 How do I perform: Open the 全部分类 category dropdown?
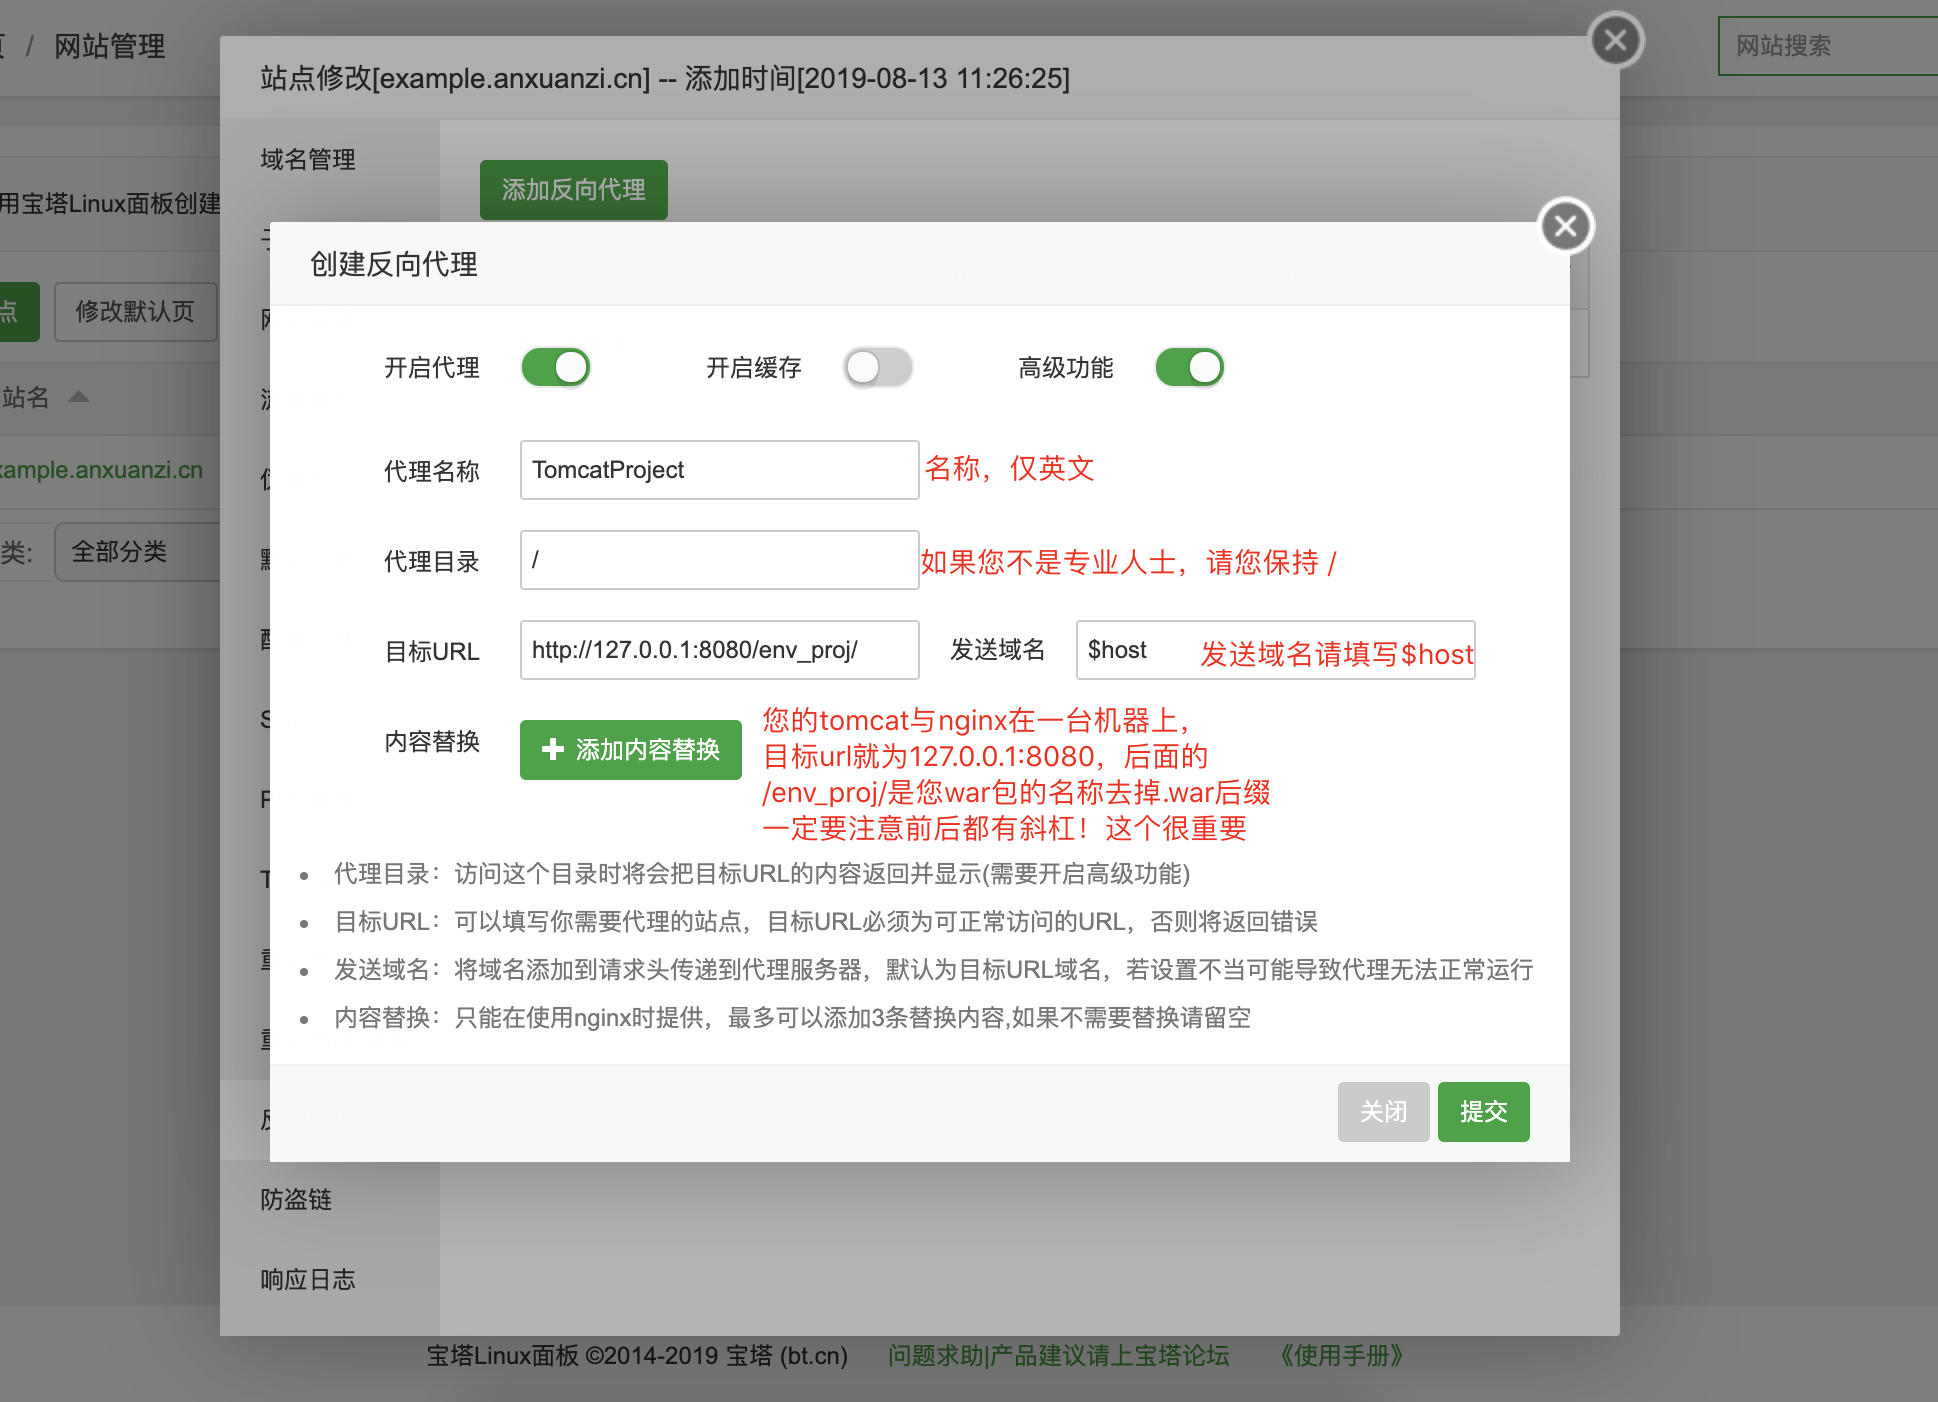pyautogui.click(x=119, y=550)
